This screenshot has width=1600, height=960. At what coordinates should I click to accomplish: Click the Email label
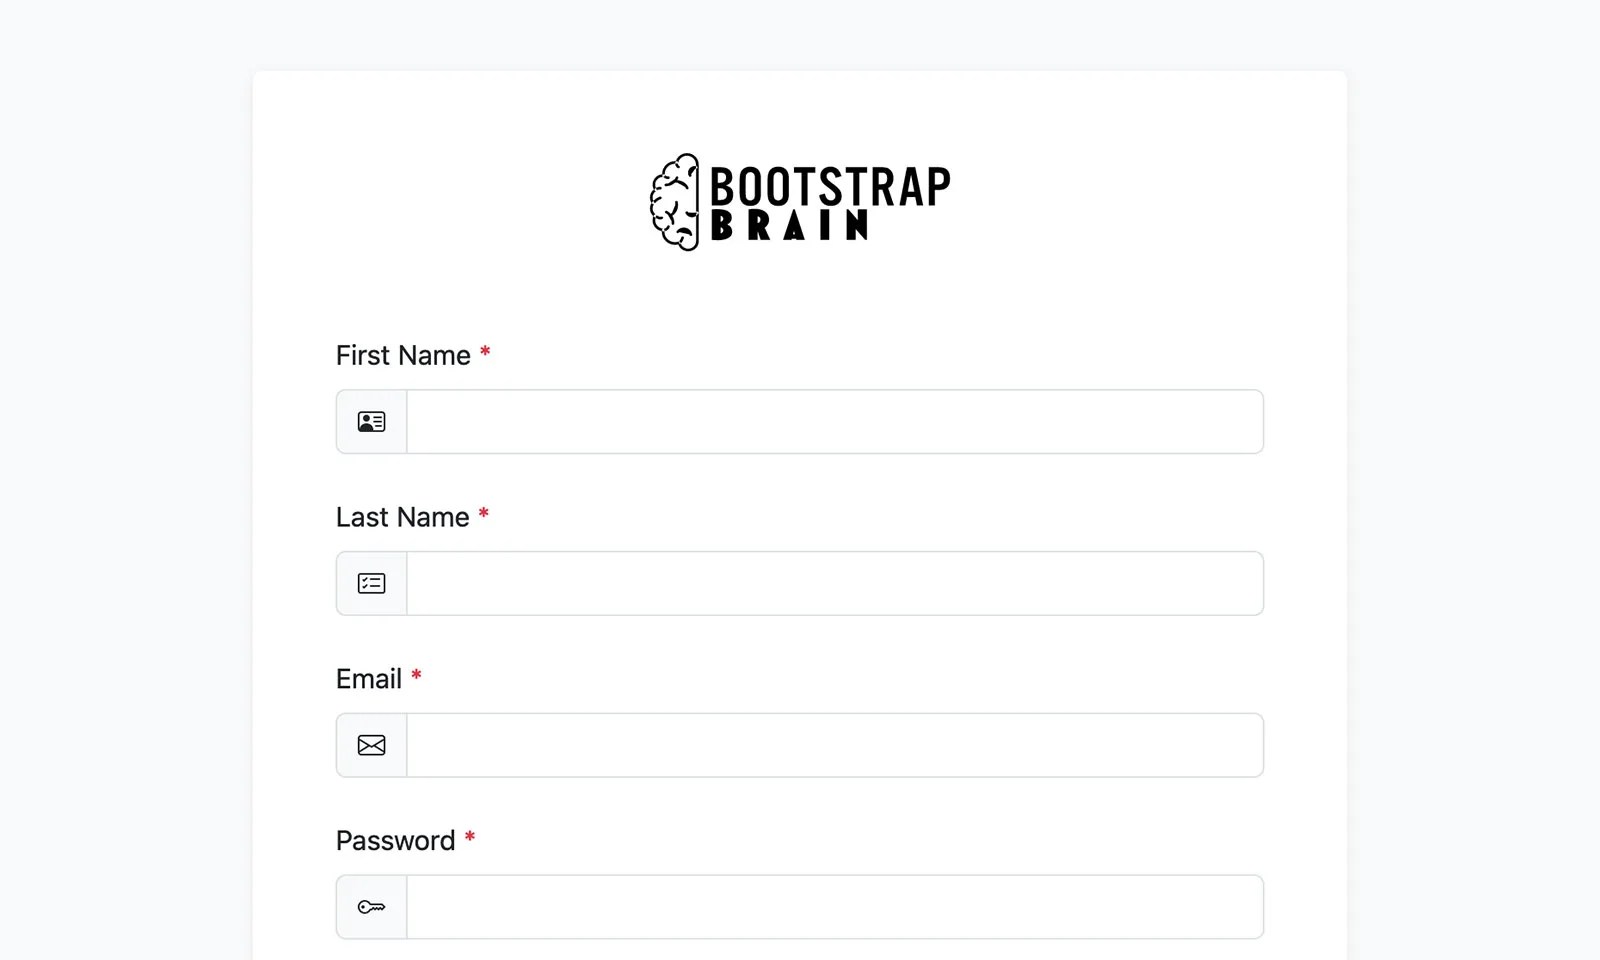(368, 679)
